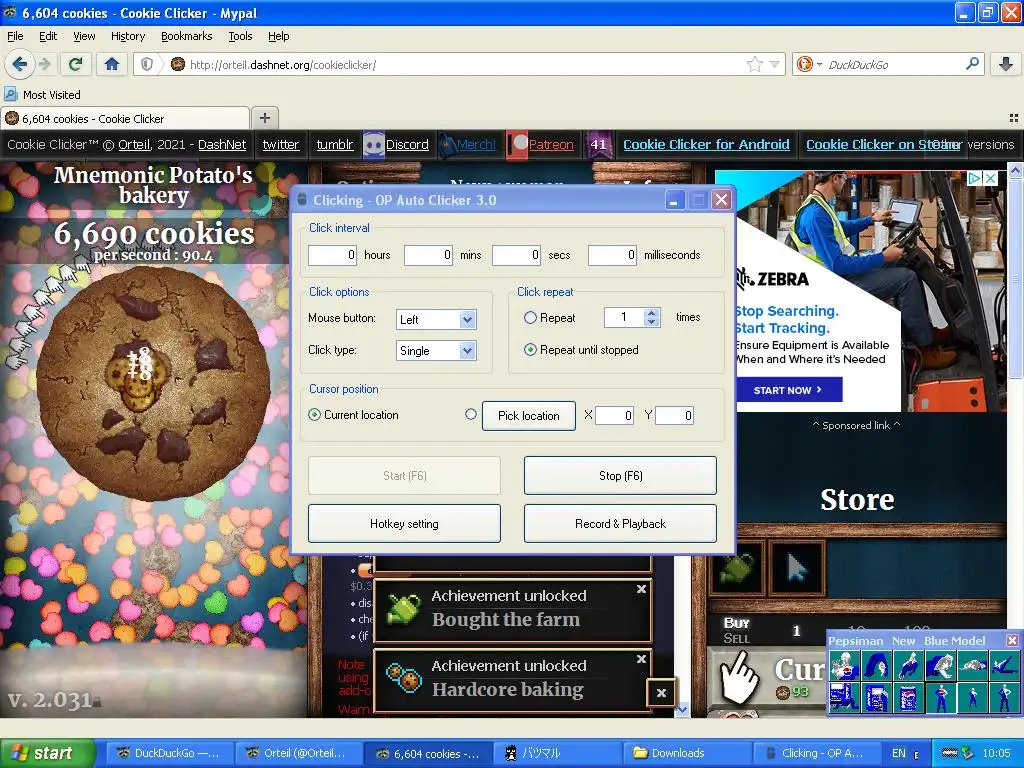
Task: Click the Stop (F6) button
Action: pos(620,475)
